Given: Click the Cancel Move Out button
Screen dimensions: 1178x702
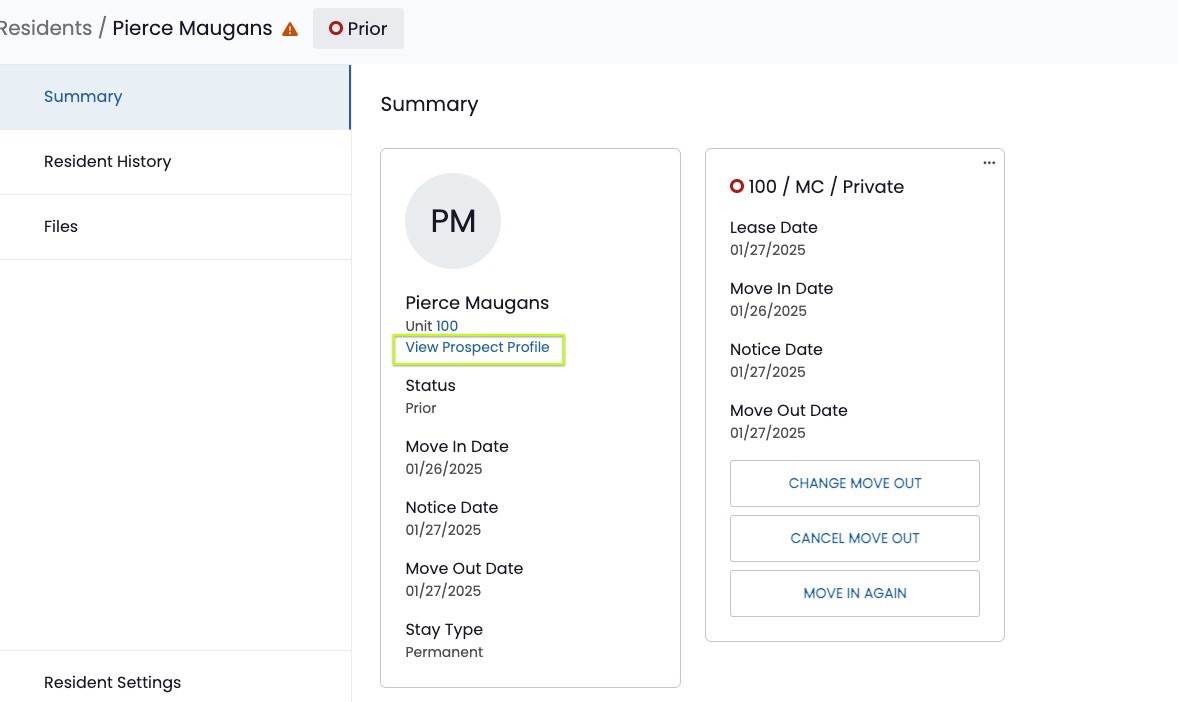Looking at the screenshot, I should [x=854, y=538].
